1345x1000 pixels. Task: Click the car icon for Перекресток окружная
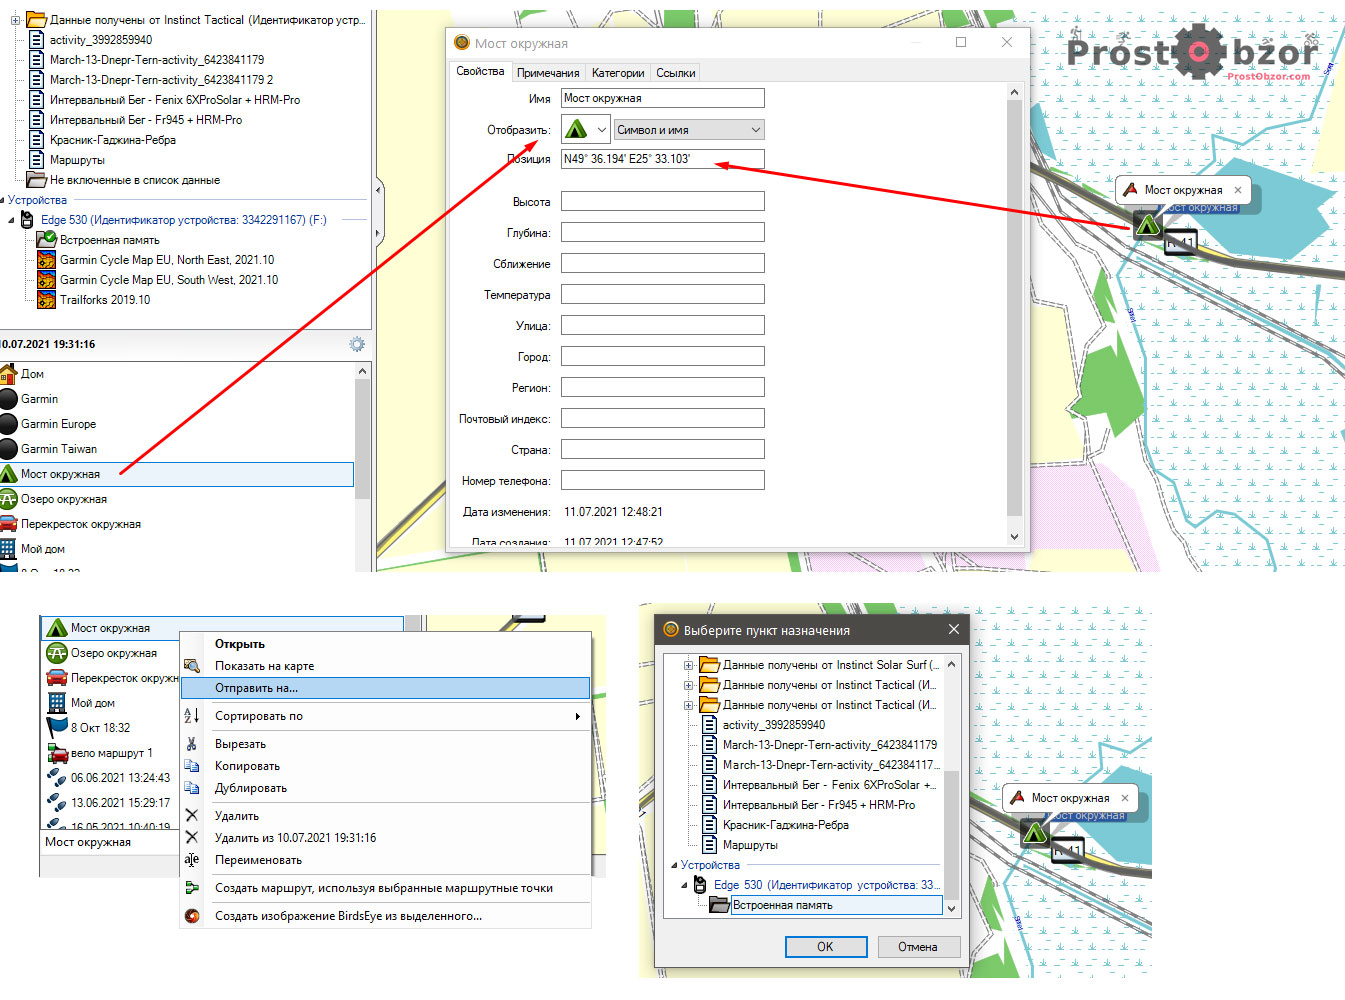coord(9,524)
